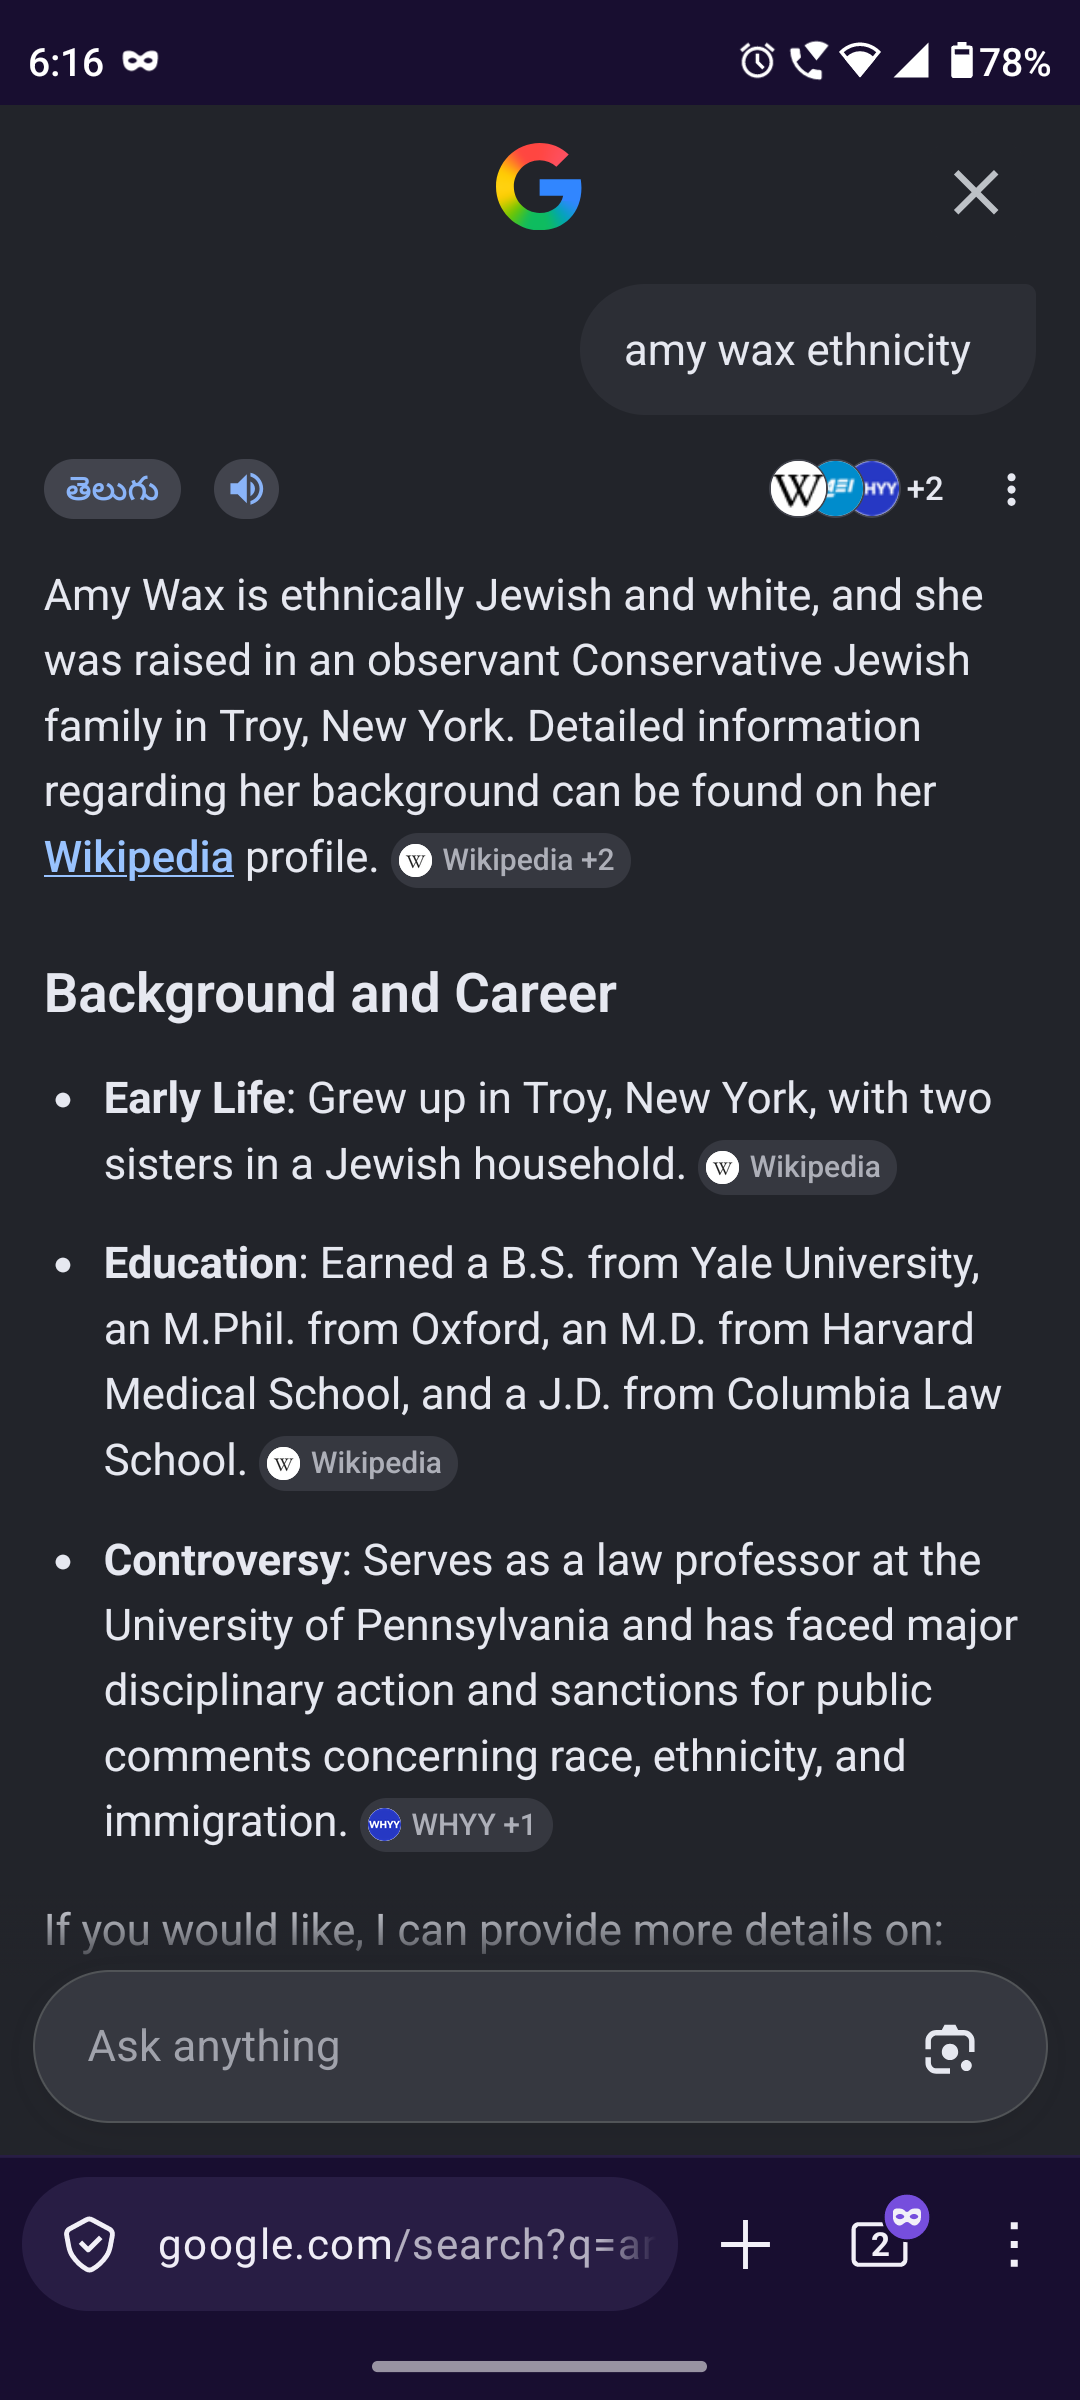Open the tab switcher showing 2 tabs
The width and height of the screenshot is (1080, 2400).
[x=880, y=2245]
